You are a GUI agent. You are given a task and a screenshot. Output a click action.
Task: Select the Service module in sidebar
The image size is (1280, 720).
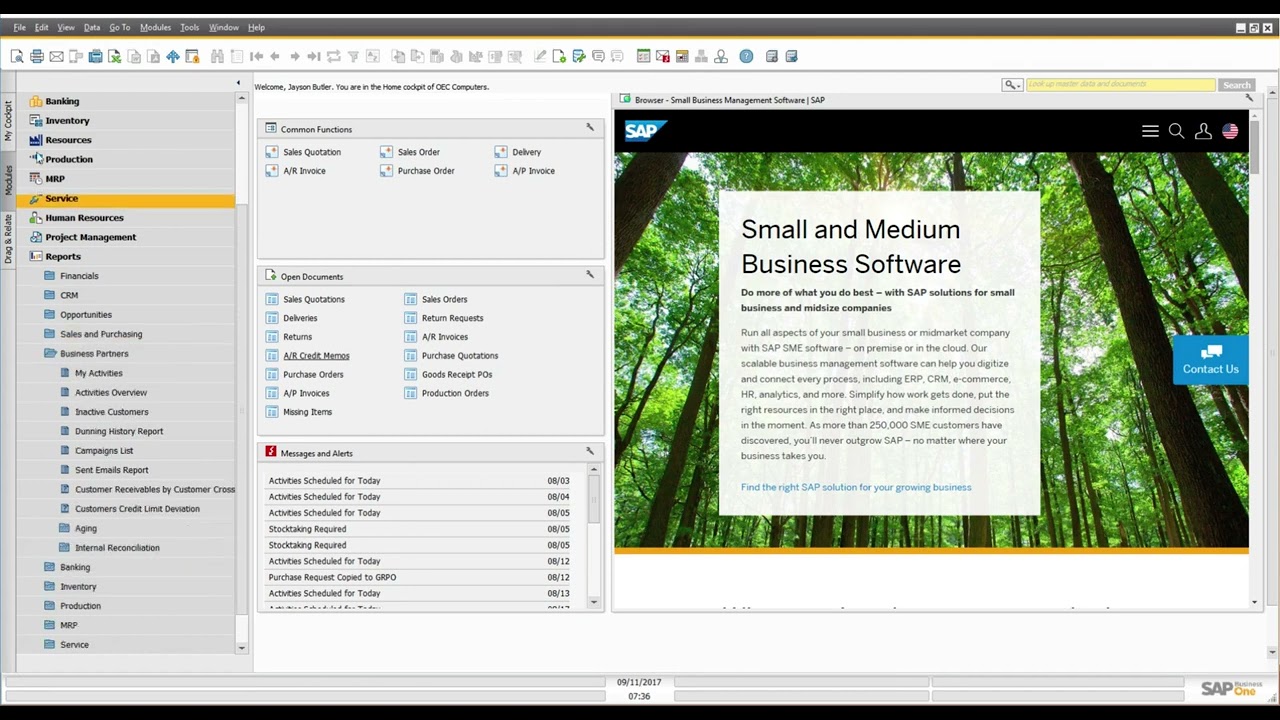coord(125,198)
